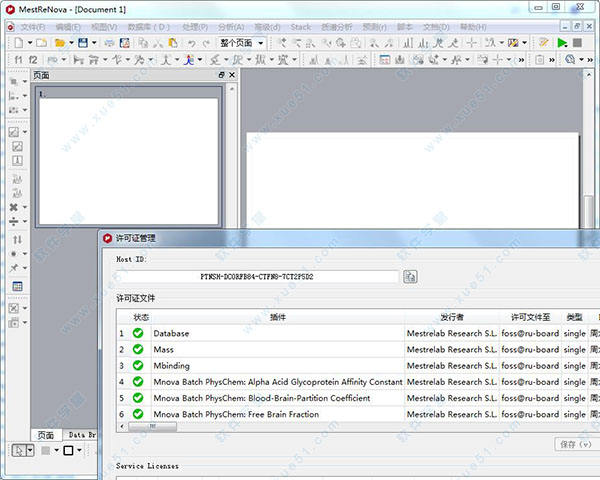The height and width of the screenshot is (480, 600).
Task: Open the 处理(P) menu
Action: point(195,27)
